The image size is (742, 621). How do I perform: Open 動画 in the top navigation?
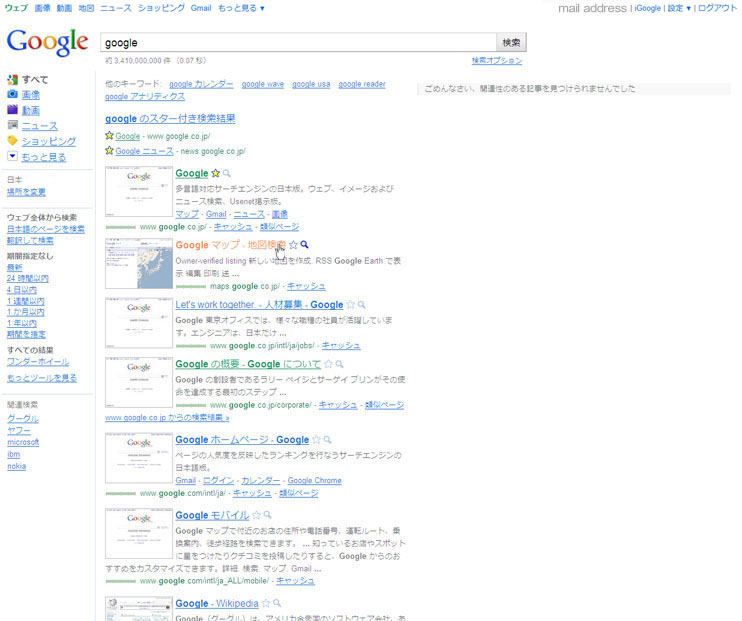[64, 8]
